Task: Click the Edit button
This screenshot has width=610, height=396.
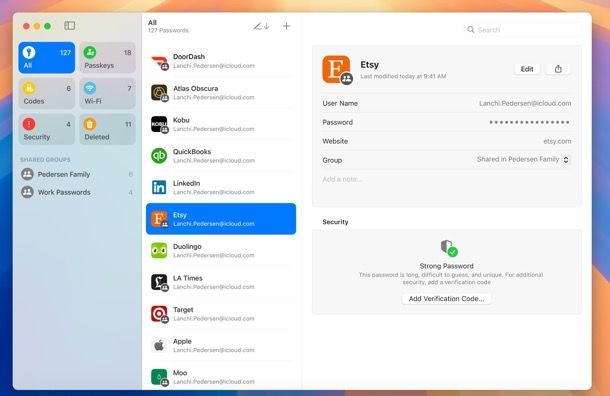Action: tap(527, 69)
